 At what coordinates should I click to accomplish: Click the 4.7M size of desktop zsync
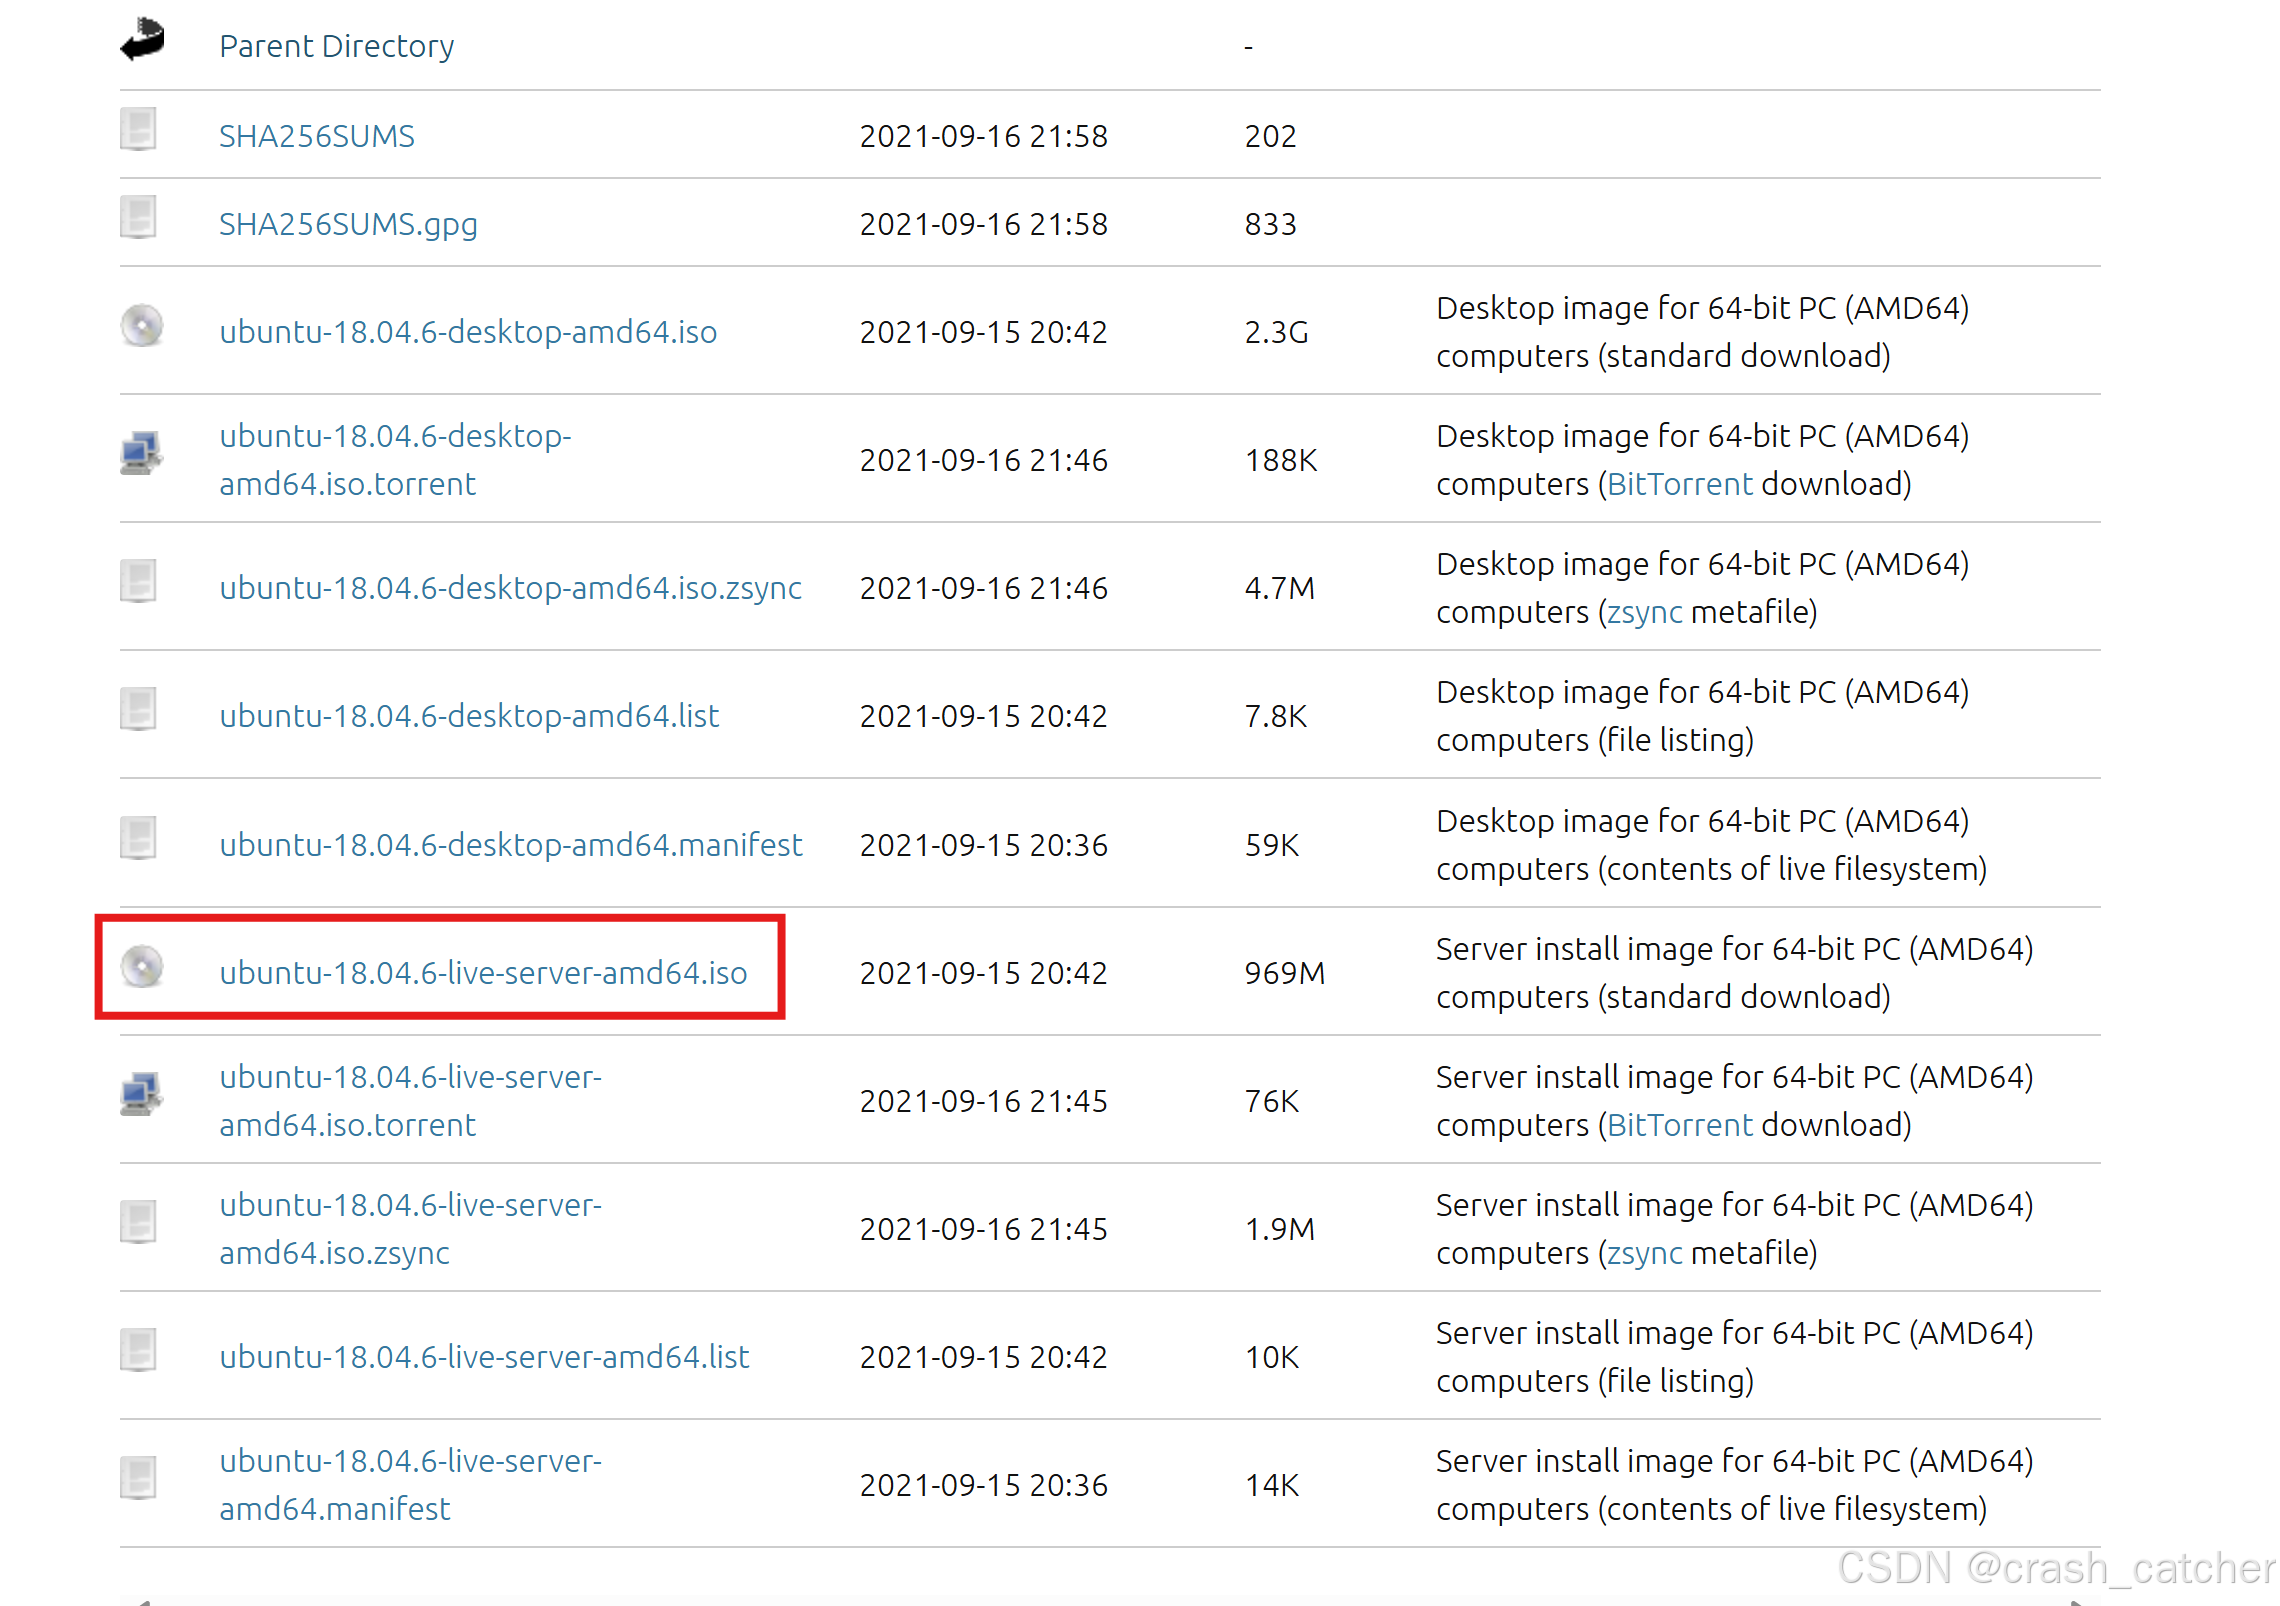(1280, 588)
